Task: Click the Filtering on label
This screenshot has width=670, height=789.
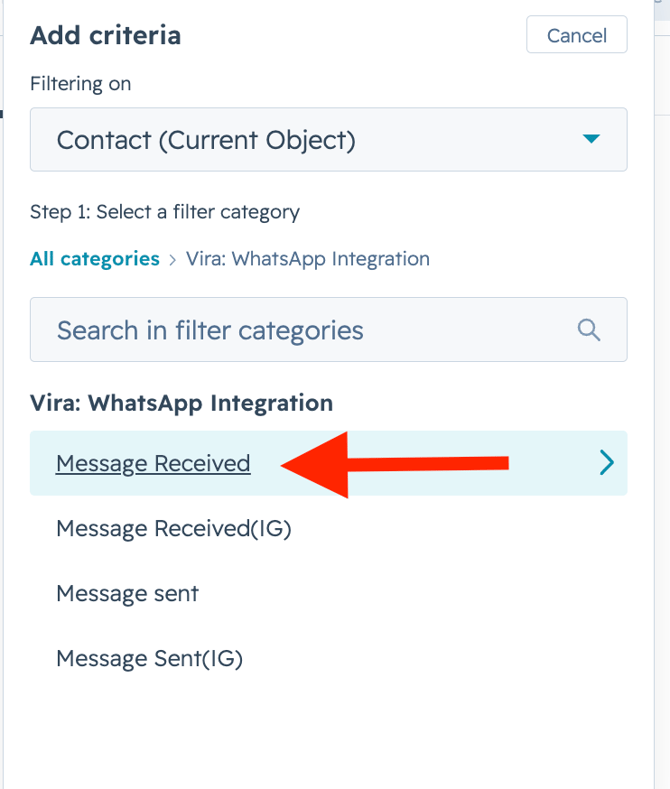Action: (80, 84)
